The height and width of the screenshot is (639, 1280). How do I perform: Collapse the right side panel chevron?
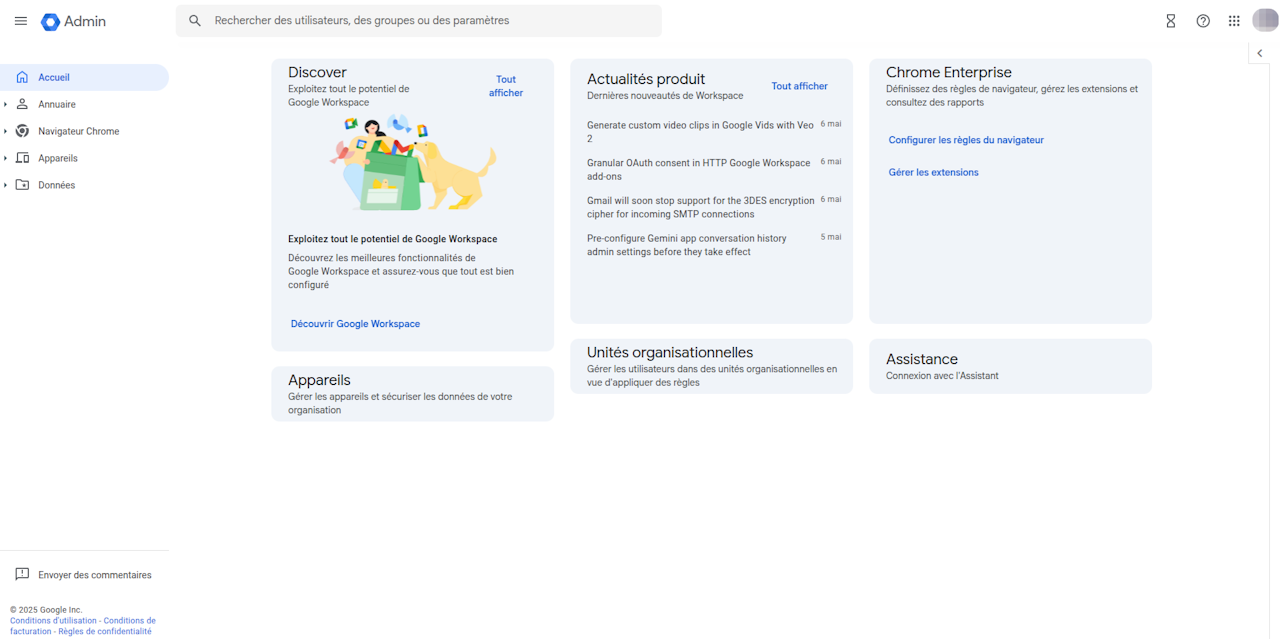click(x=1260, y=53)
